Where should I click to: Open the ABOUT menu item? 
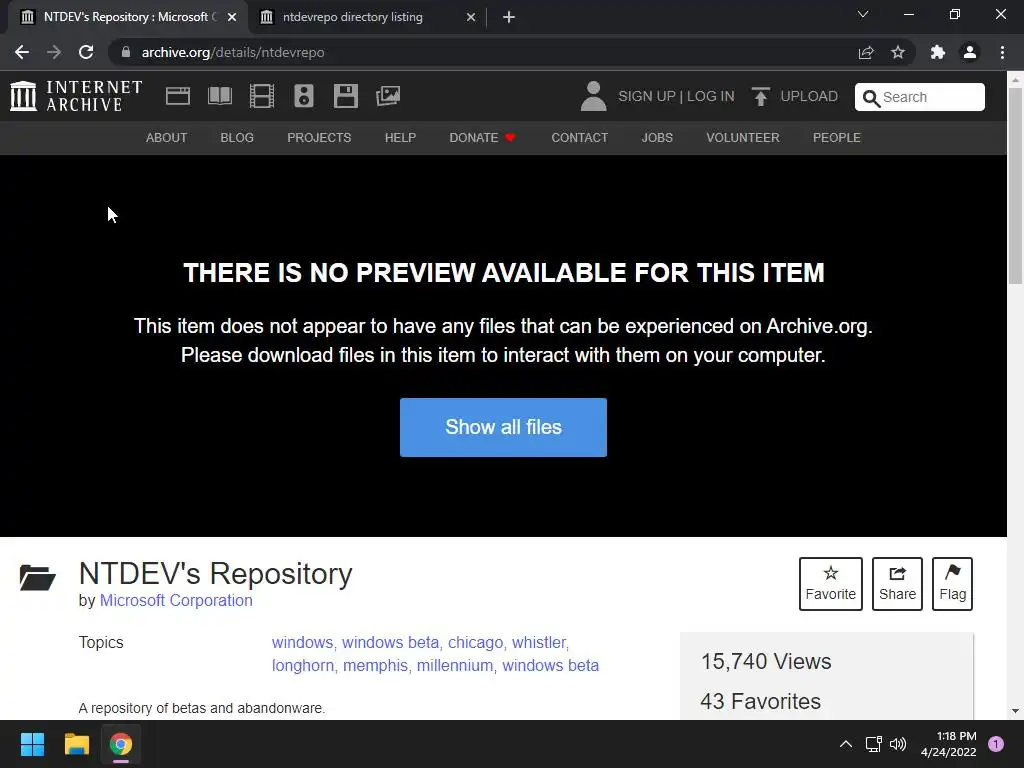(167, 138)
